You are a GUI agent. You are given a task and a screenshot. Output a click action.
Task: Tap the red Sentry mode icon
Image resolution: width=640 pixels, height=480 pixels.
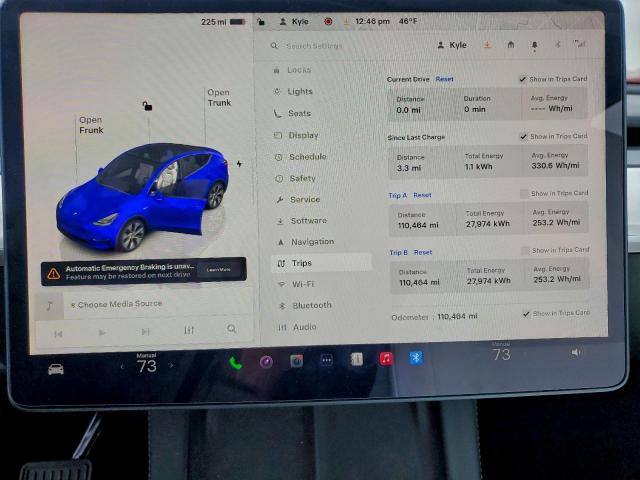click(x=328, y=22)
